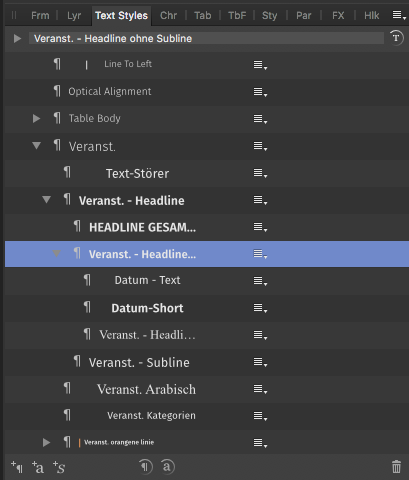This screenshot has height=480, width=409.
Task: Expand the Table Body style group
Action: [36, 118]
